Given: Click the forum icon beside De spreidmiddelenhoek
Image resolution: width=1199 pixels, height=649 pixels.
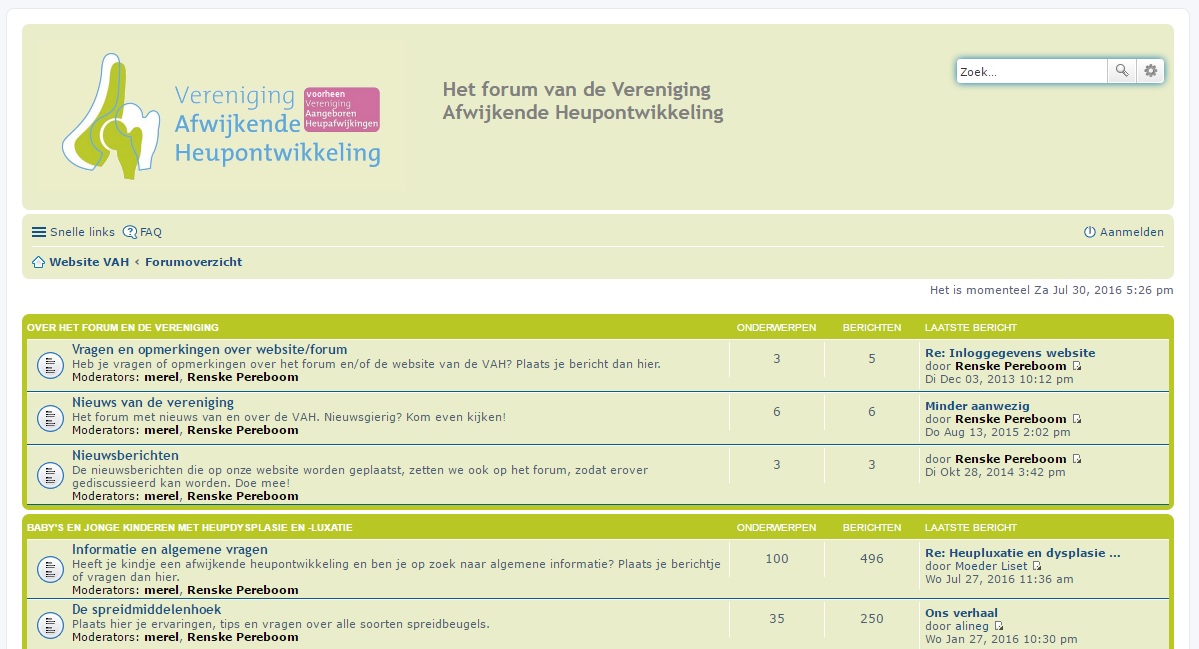Looking at the screenshot, I should [x=50, y=624].
